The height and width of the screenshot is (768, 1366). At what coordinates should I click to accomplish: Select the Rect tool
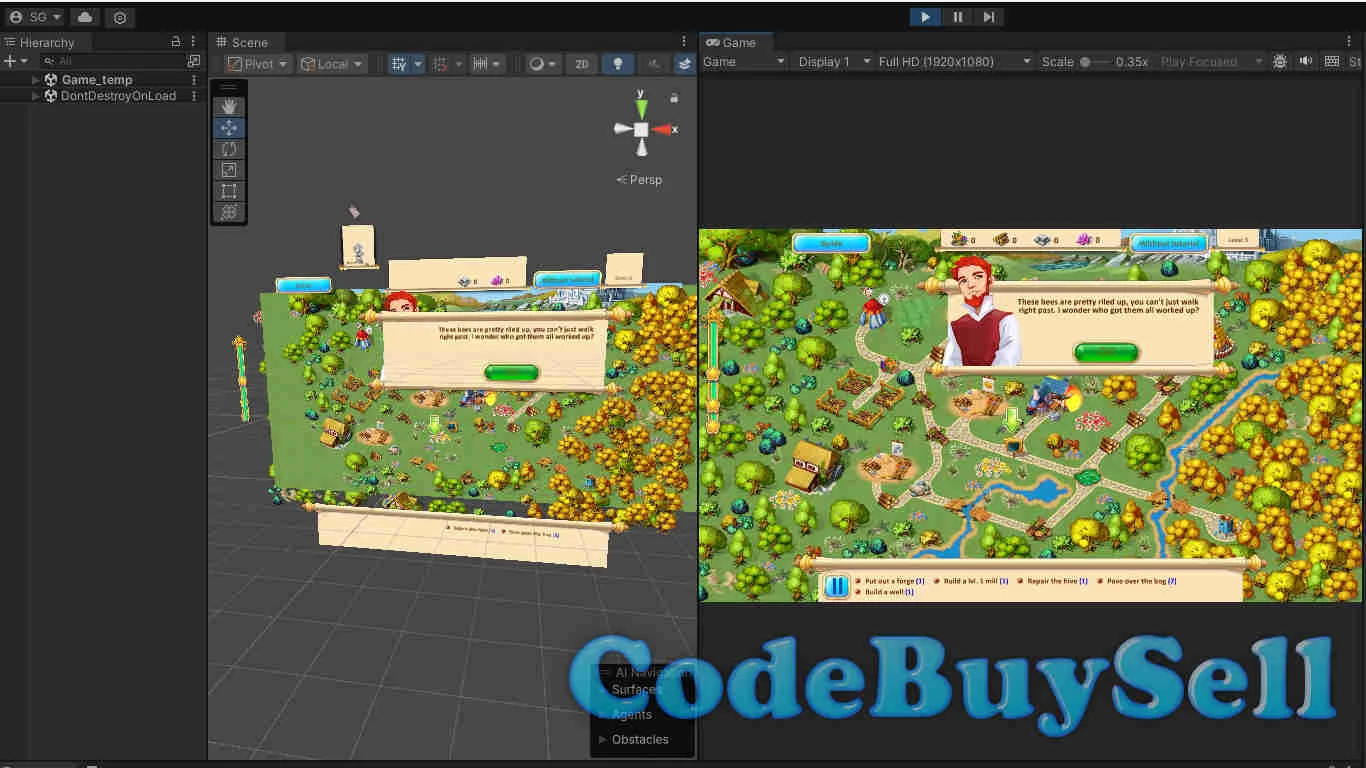(229, 191)
